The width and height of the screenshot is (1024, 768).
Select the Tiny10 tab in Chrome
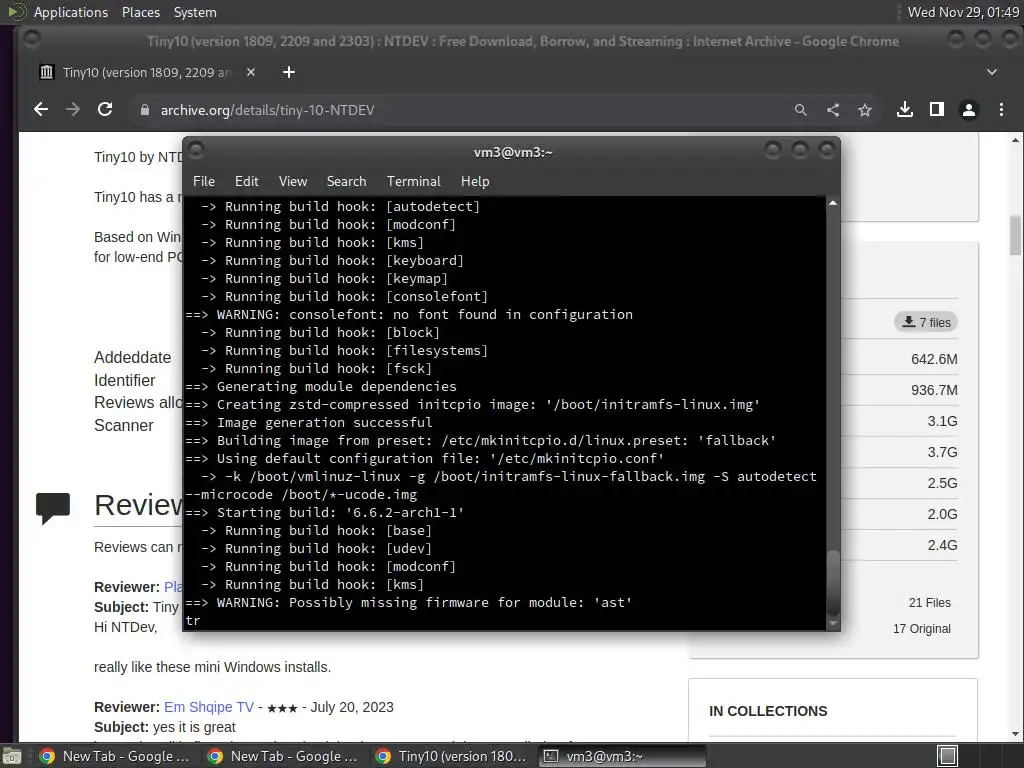pos(147,72)
